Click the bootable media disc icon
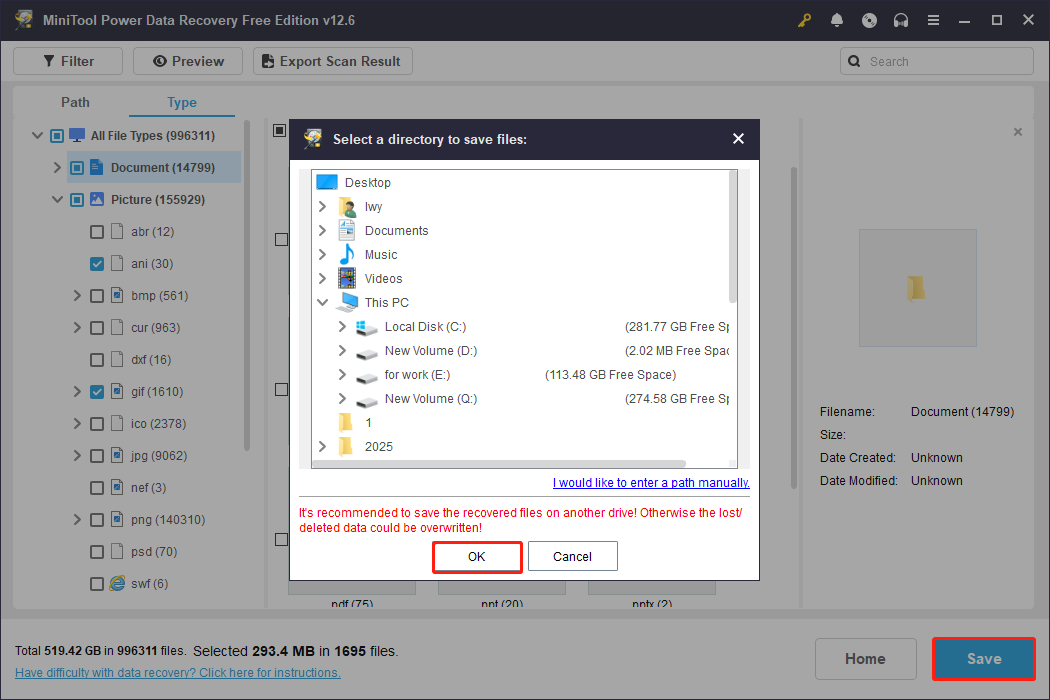Image resolution: width=1050 pixels, height=700 pixels. pyautogui.click(x=869, y=20)
